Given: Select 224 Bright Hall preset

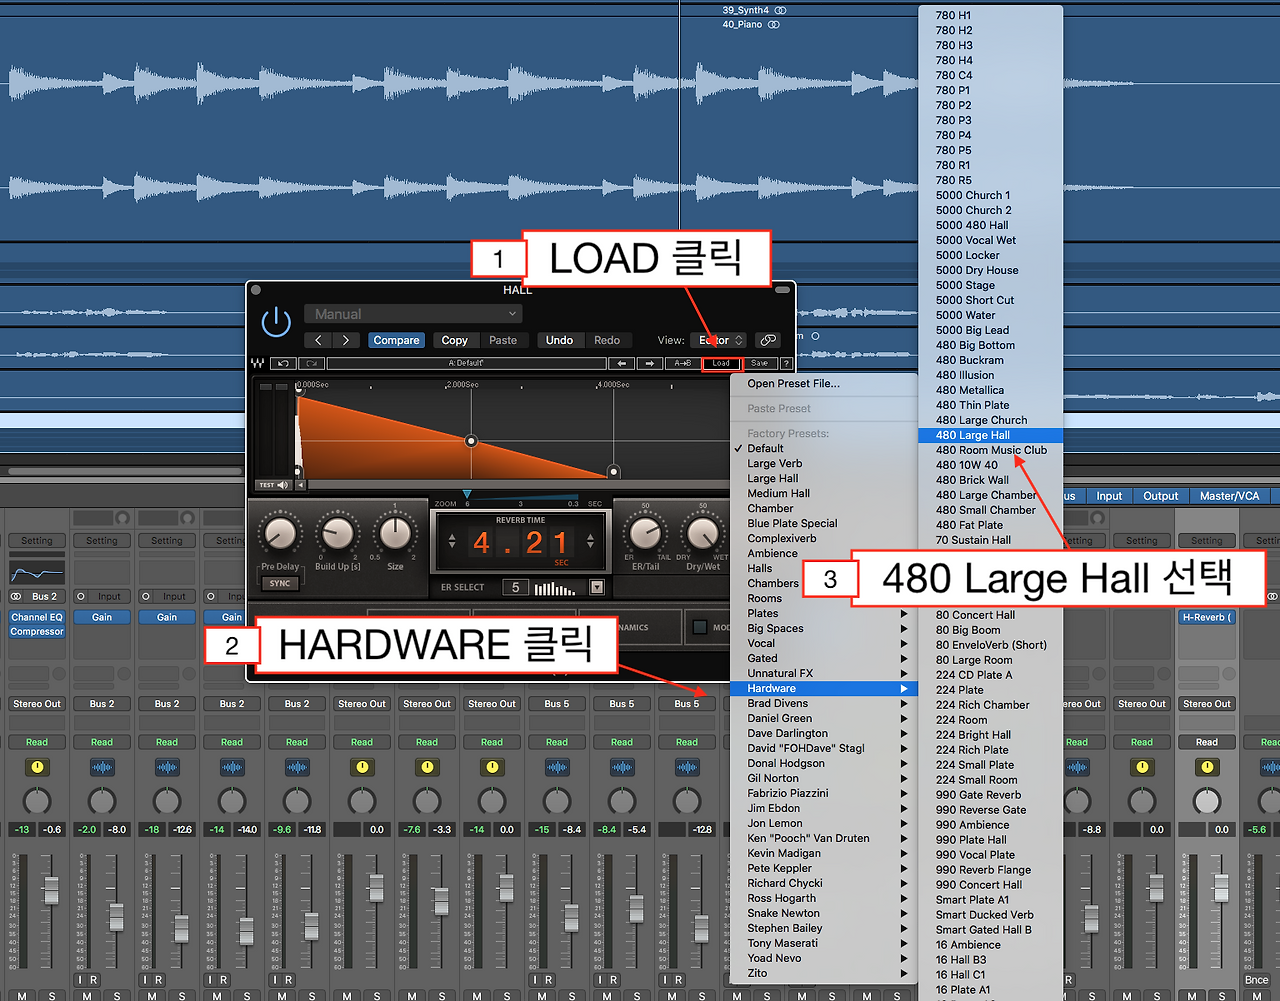Looking at the screenshot, I should [990, 735].
